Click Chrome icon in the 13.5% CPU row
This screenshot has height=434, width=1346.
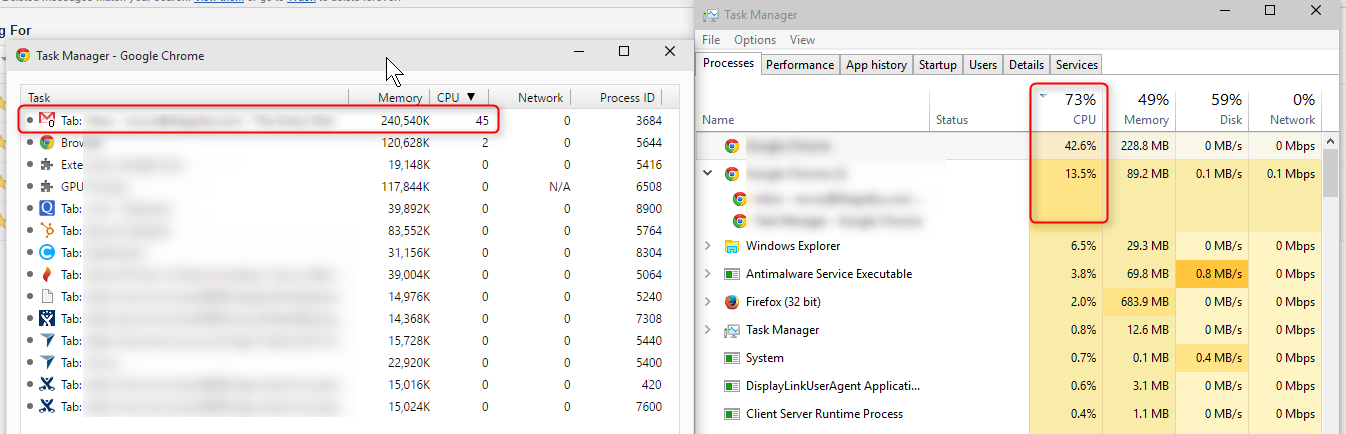click(731, 173)
